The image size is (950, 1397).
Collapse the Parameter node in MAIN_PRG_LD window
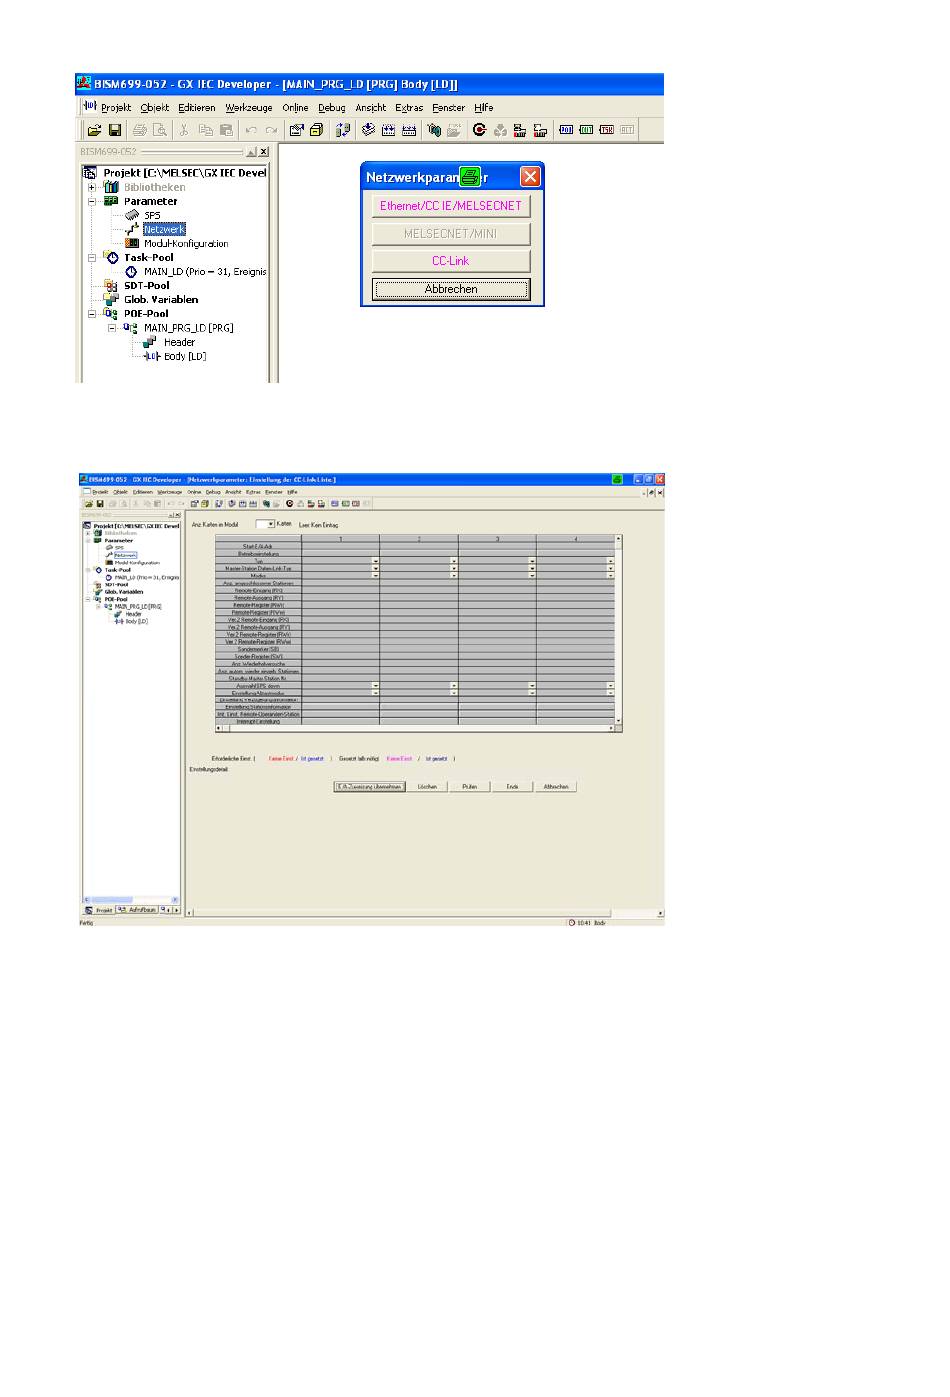92,201
